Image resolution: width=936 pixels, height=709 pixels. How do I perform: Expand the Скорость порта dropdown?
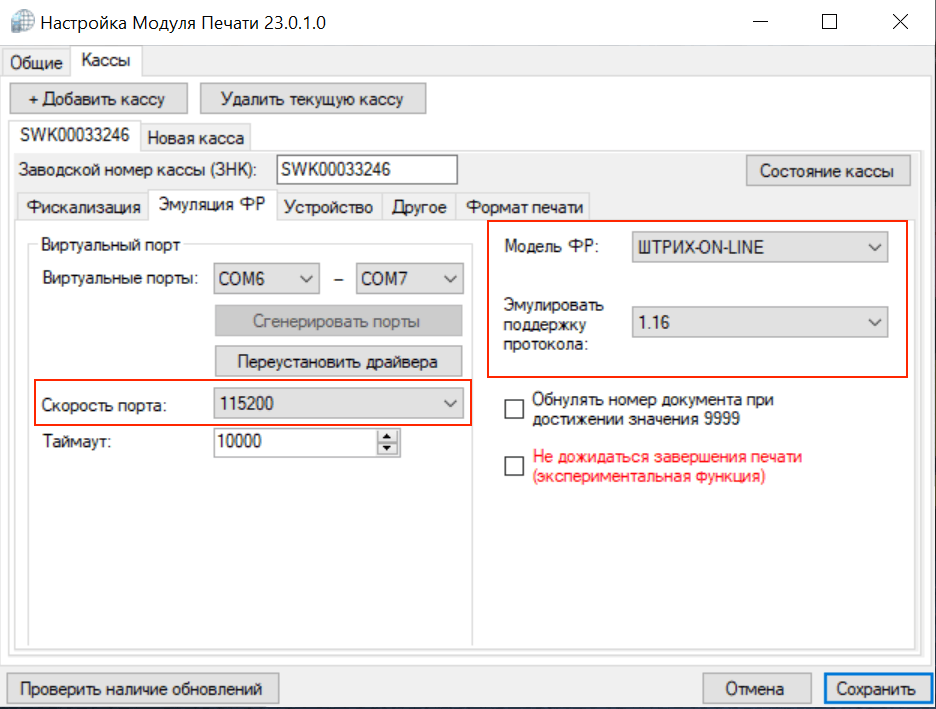(x=338, y=403)
